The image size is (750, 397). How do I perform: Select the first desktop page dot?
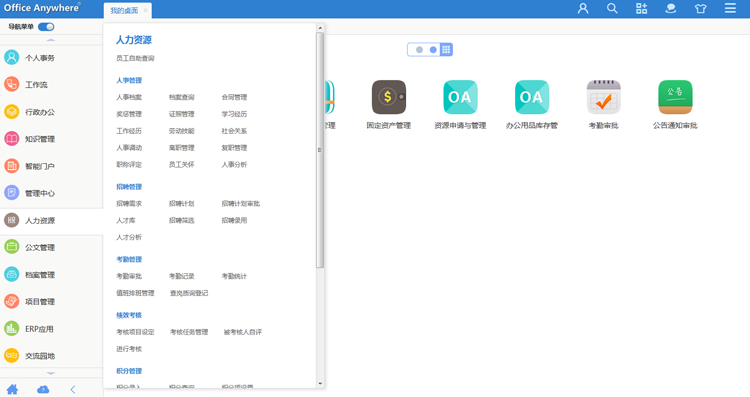(419, 50)
